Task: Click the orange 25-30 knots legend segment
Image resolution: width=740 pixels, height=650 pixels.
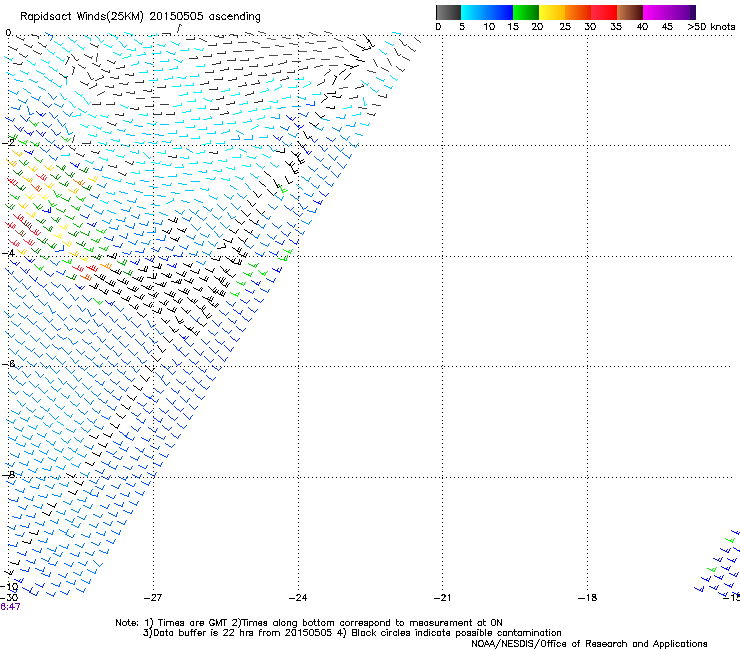Action: (x=578, y=12)
